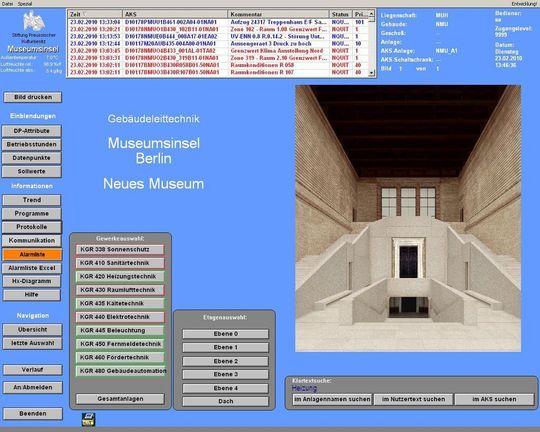
Task: Select KGR 445 Beleuchtung
Action: (x=120, y=330)
